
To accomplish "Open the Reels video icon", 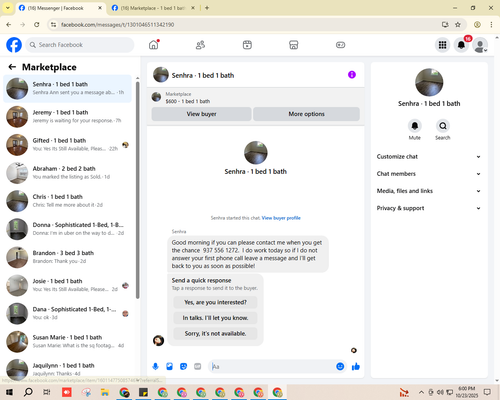I will click(247, 45).
